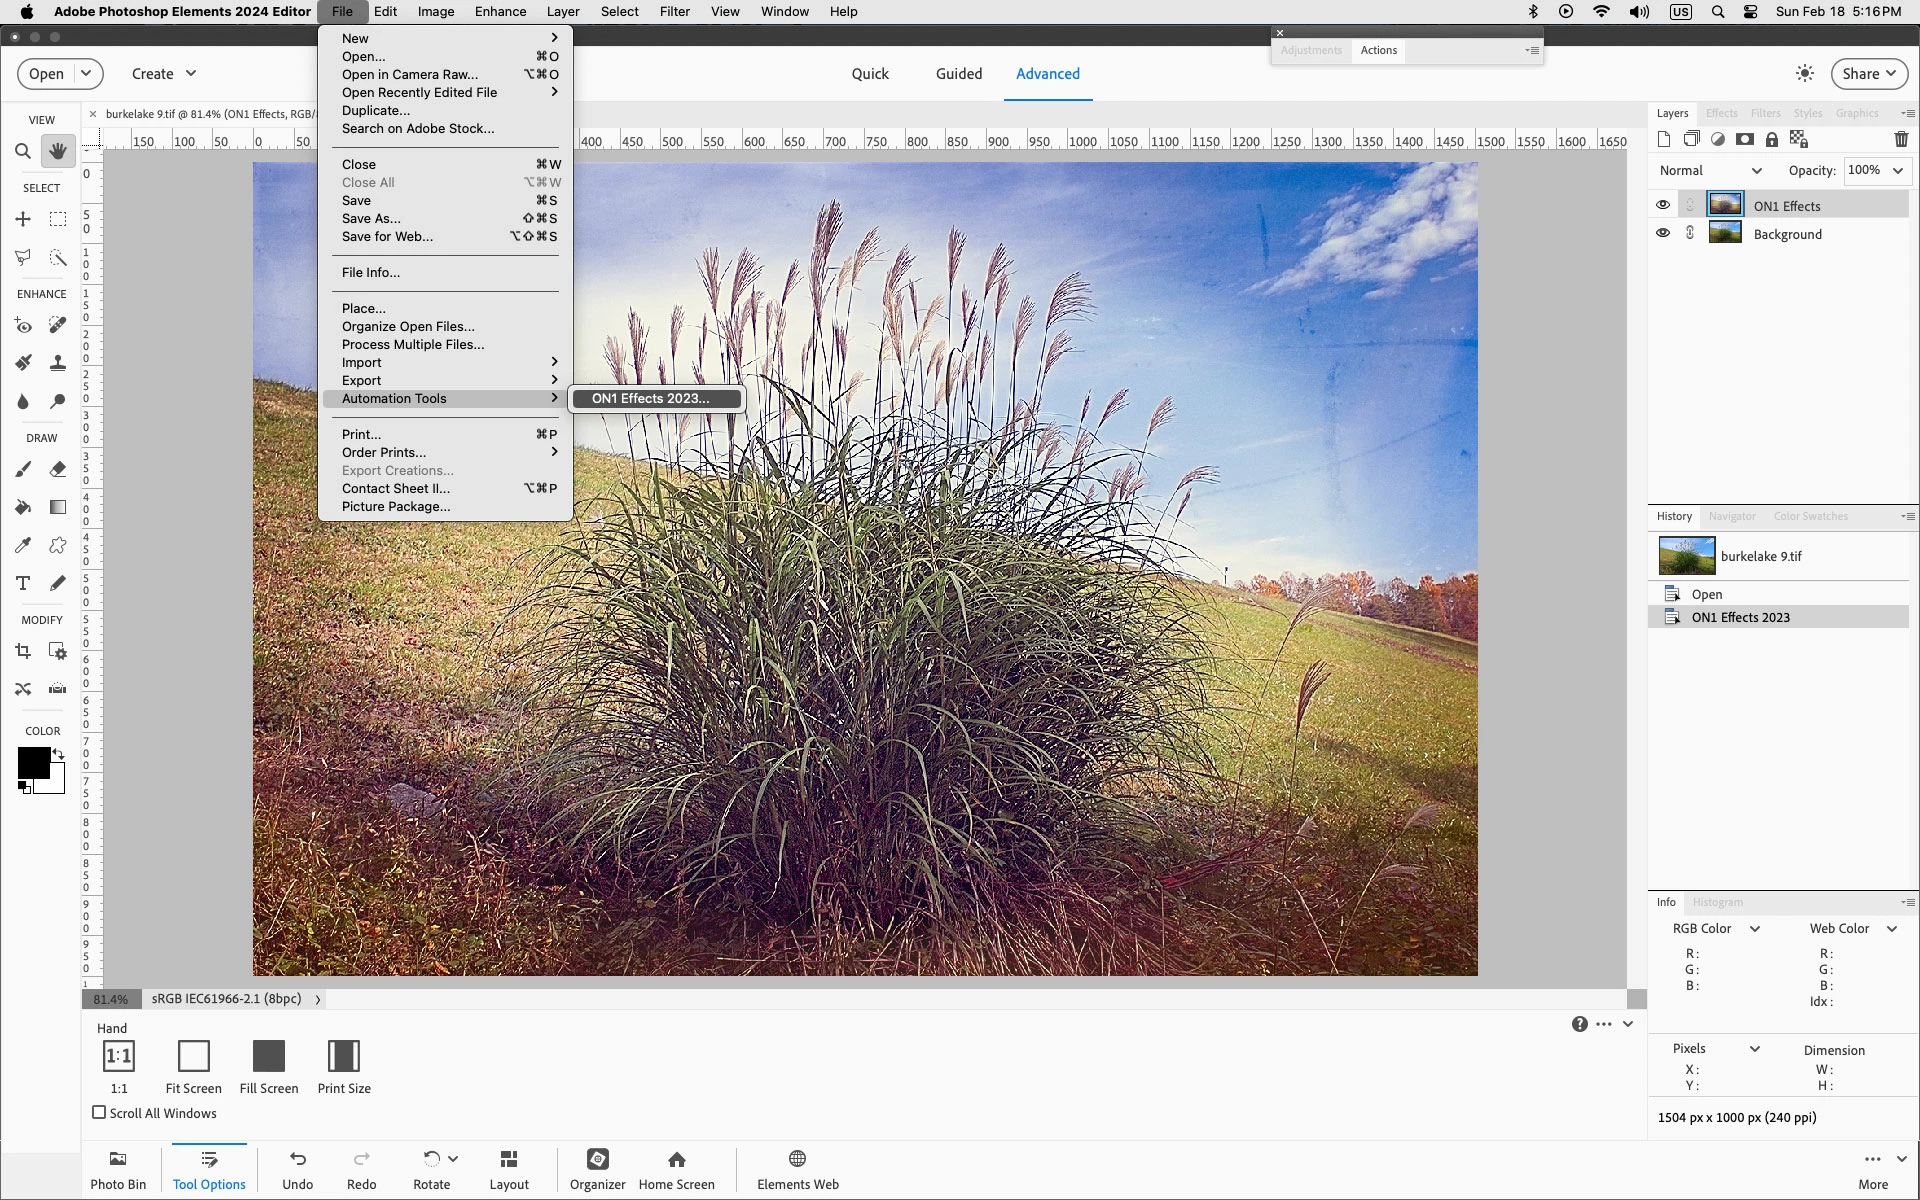Image resolution: width=1920 pixels, height=1200 pixels.
Task: Select the Paint Bucket tool
Action: coord(22,507)
